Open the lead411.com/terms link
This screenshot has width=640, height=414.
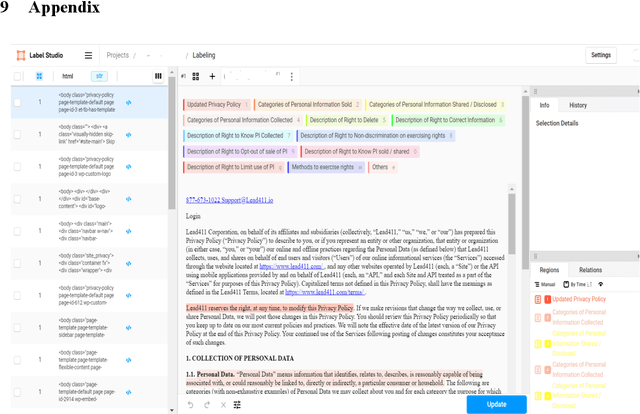click(x=325, y=292)
